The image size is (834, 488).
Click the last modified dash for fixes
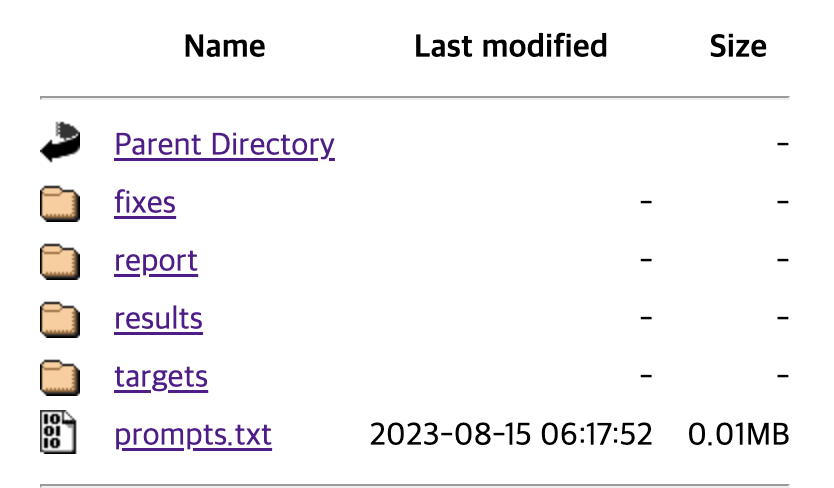click(x=646, y=202)
